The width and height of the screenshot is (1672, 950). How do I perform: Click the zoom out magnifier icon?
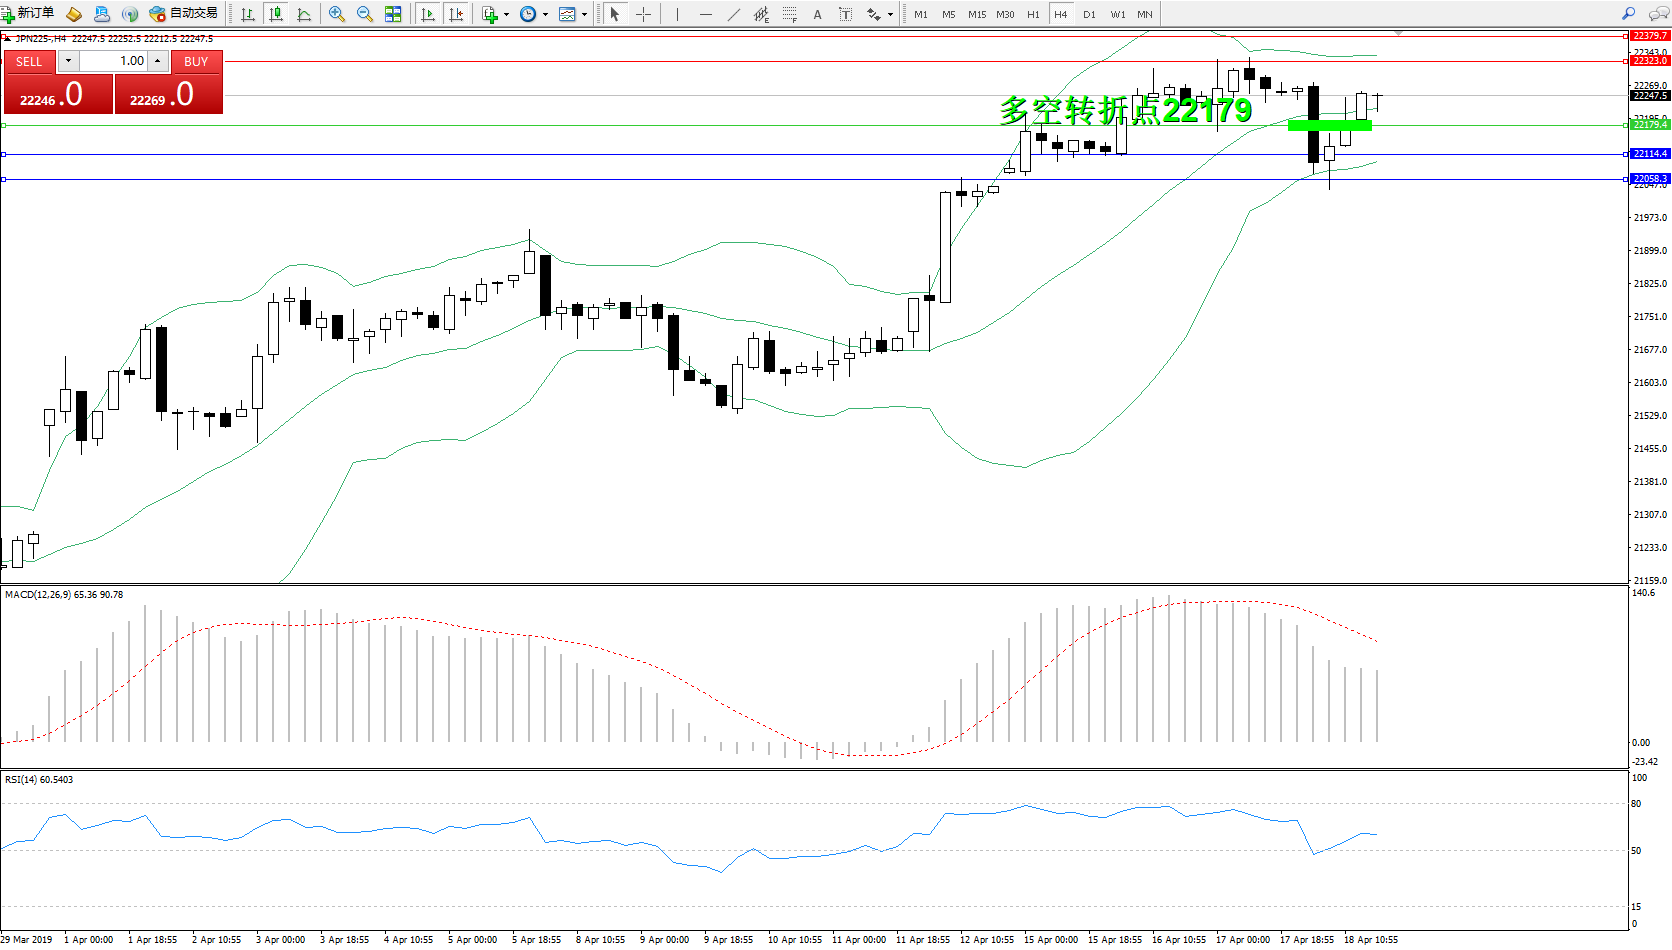pos(365,14)
